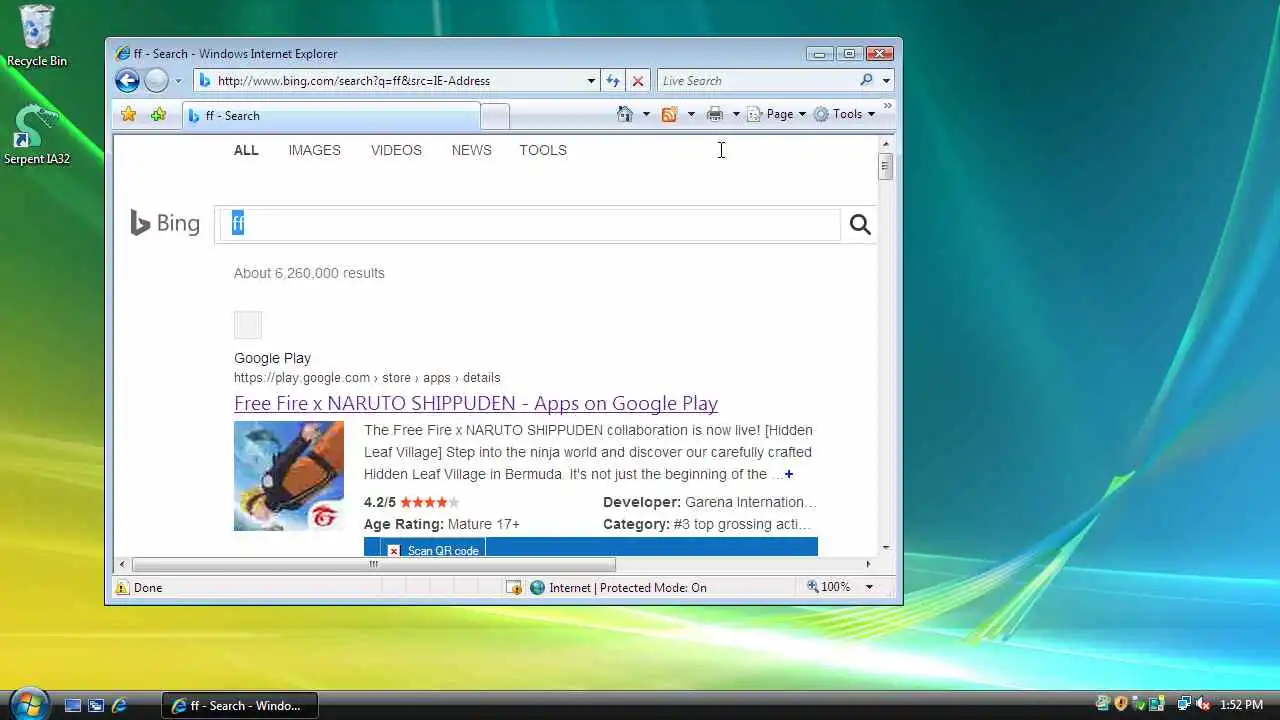Go back with the IE Back arrow

(127, 81)
